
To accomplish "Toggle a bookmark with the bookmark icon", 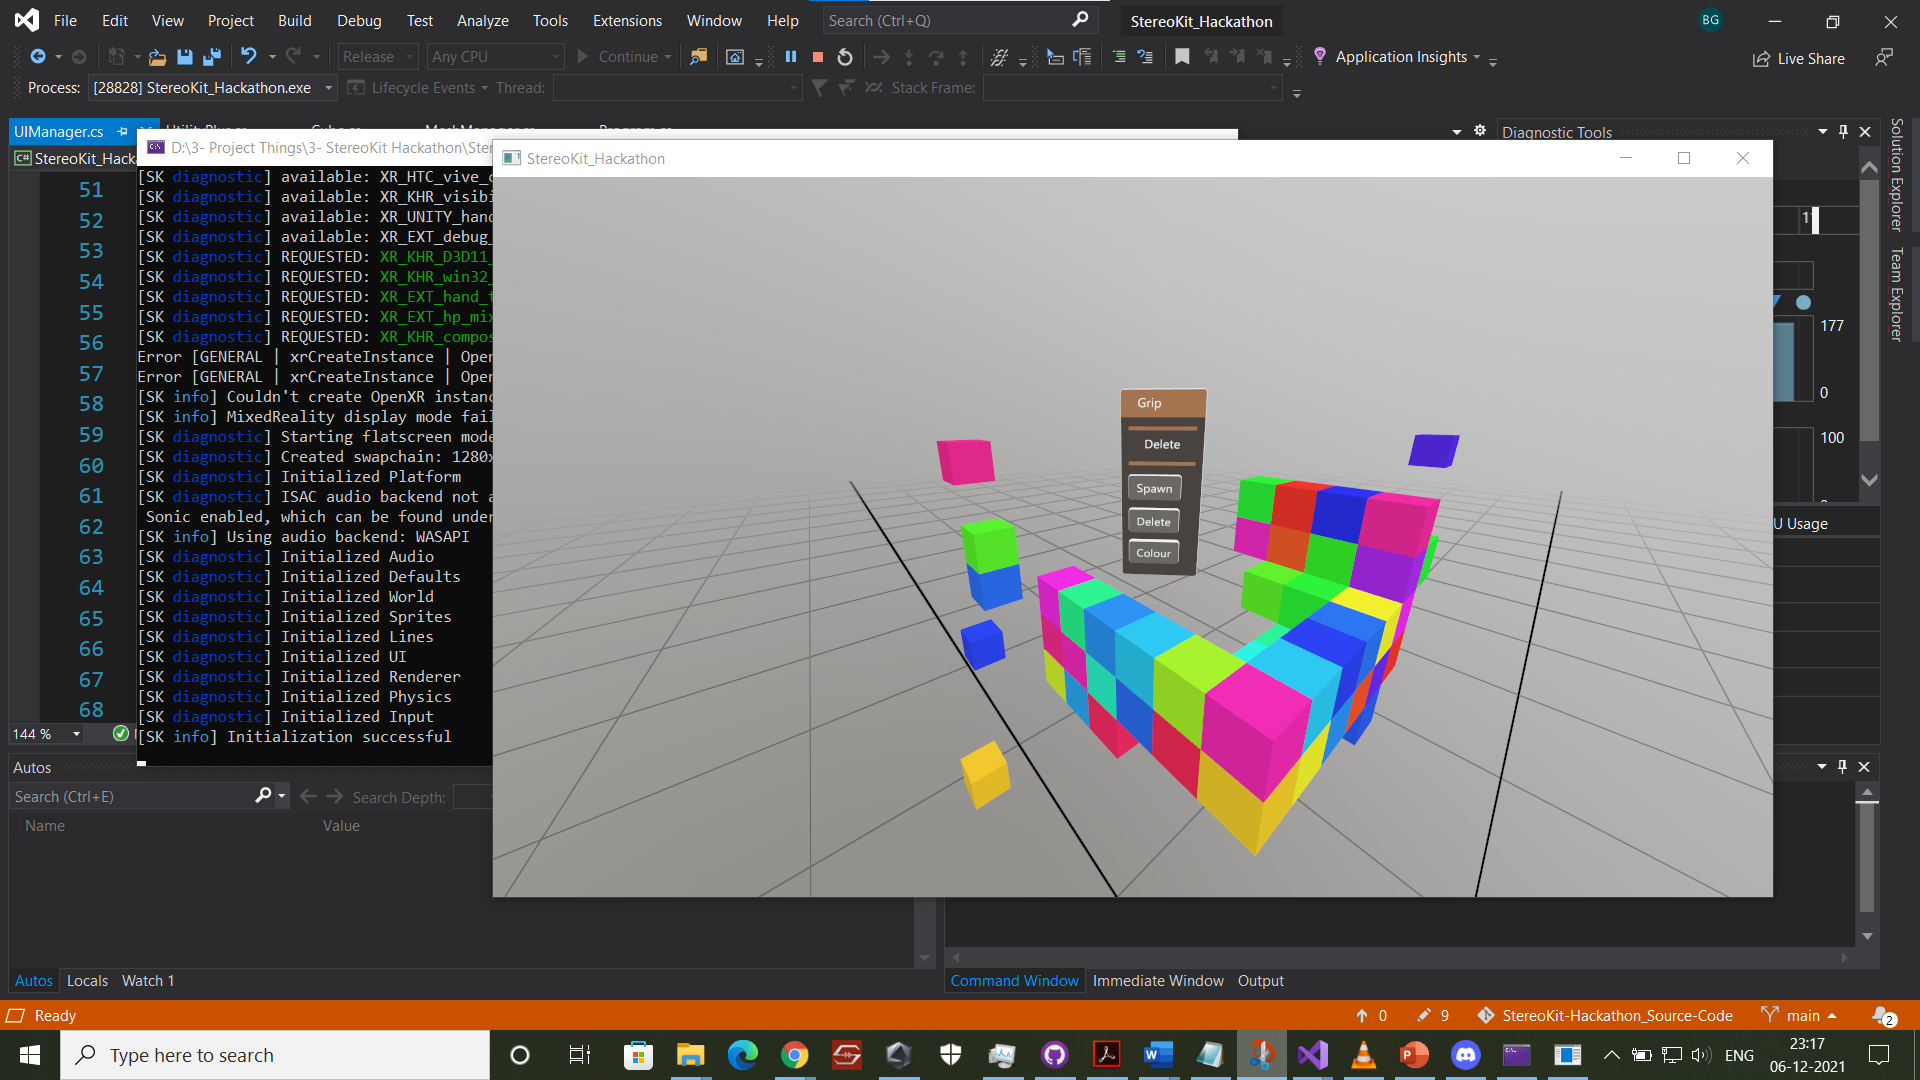I will click(x=1182, y=57).
